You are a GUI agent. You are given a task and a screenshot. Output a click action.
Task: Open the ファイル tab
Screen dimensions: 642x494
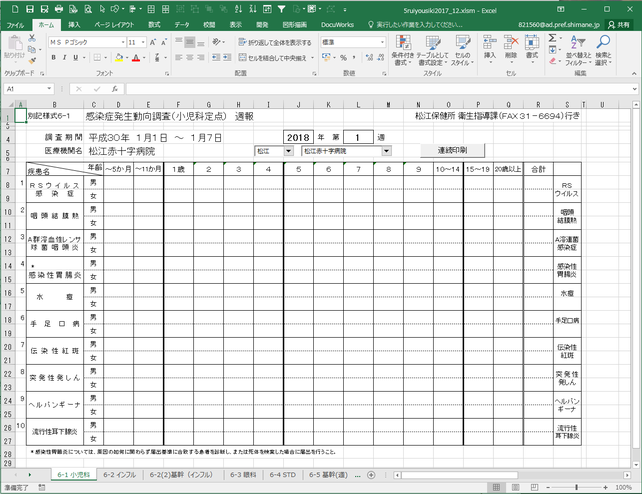[16, 25]
